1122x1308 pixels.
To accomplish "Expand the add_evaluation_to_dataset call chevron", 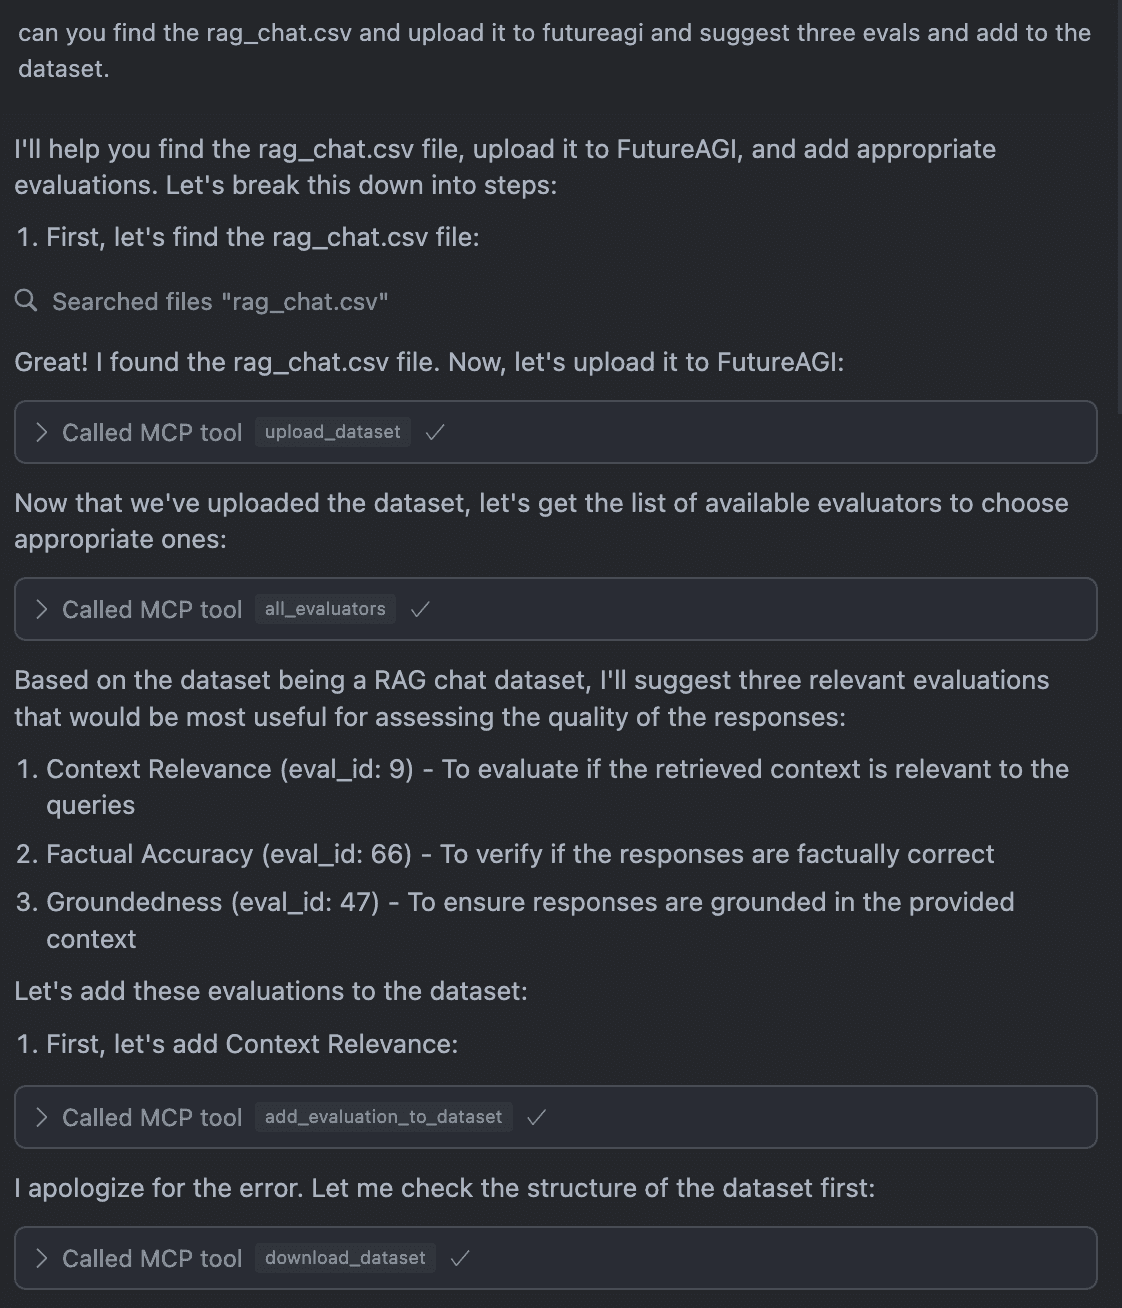I will [41, 1117].
